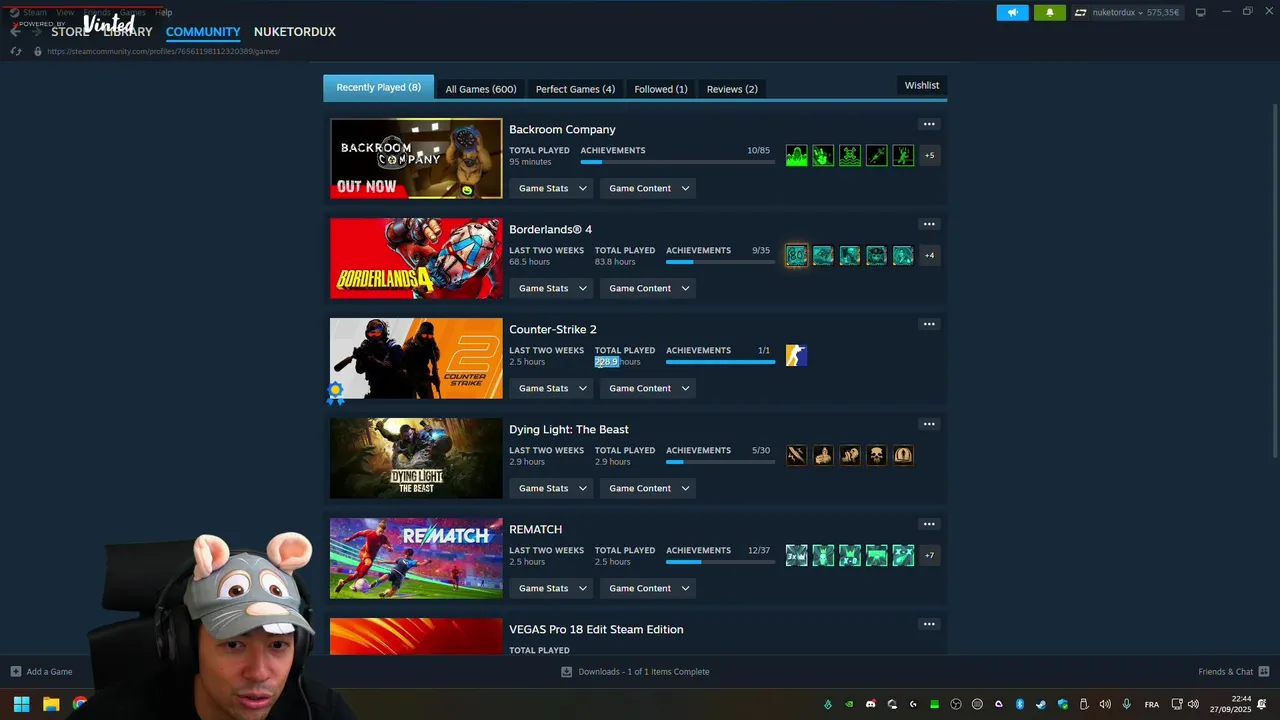Switch to Big Picture mode icon
The height and width of the screenshot is (720, 1280).
1201,12
